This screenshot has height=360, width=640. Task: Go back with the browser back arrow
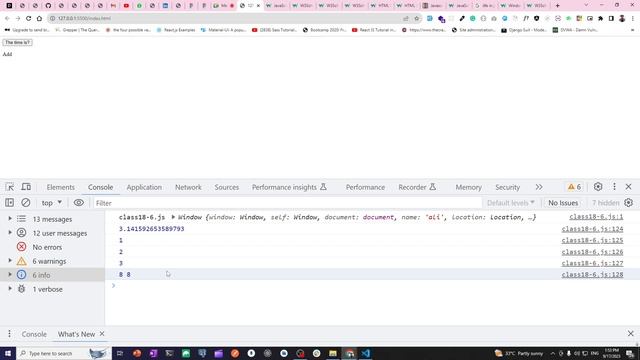click(7, 18)
